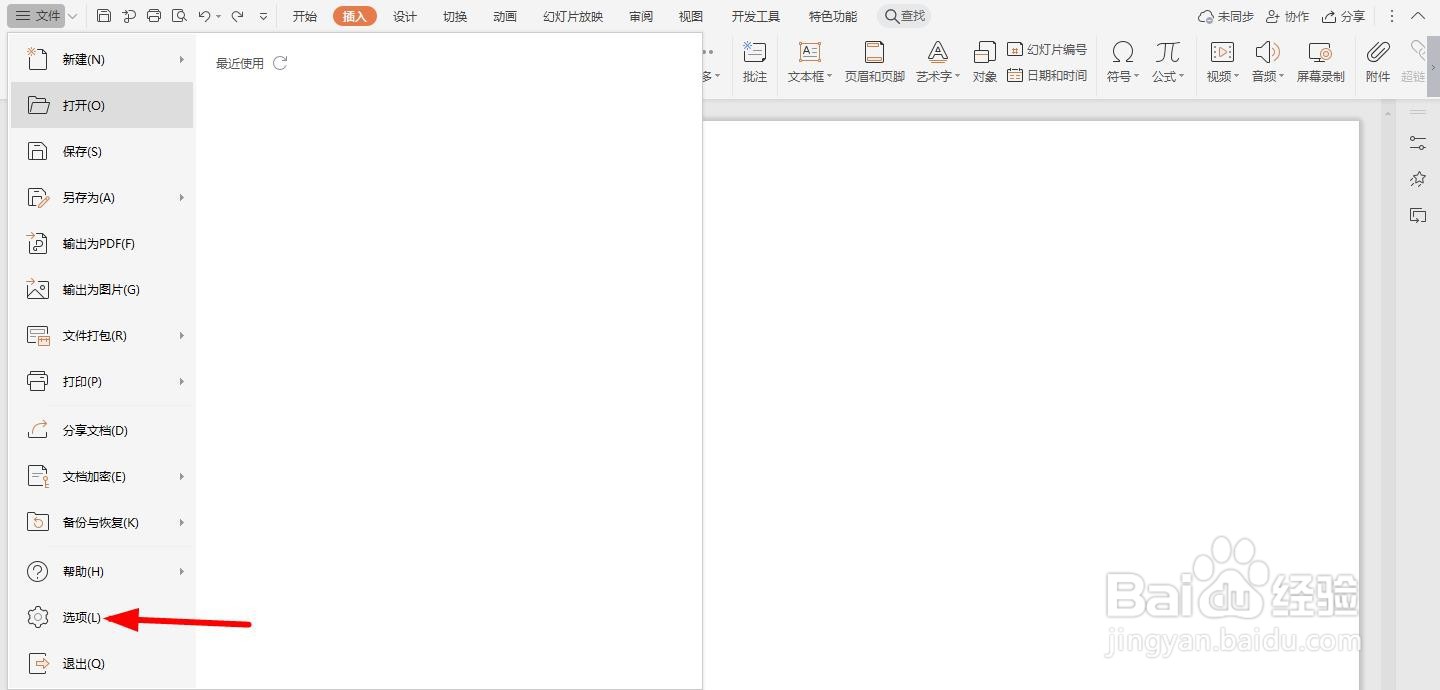This screenshot has width=1440, height=690.
Task: Expand the arrow beside 文件 menu
Action: tap(72, 16)
